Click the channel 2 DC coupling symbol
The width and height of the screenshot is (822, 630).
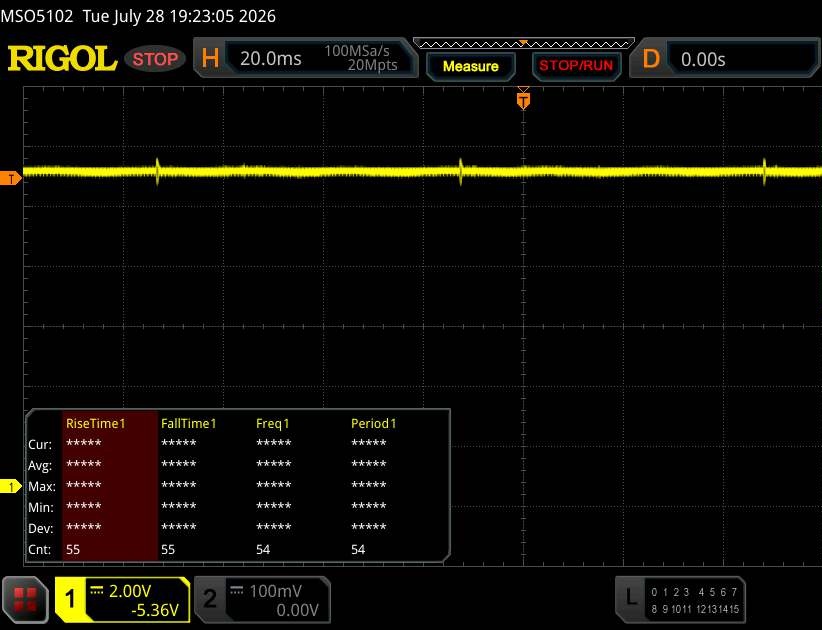[237, 590]
